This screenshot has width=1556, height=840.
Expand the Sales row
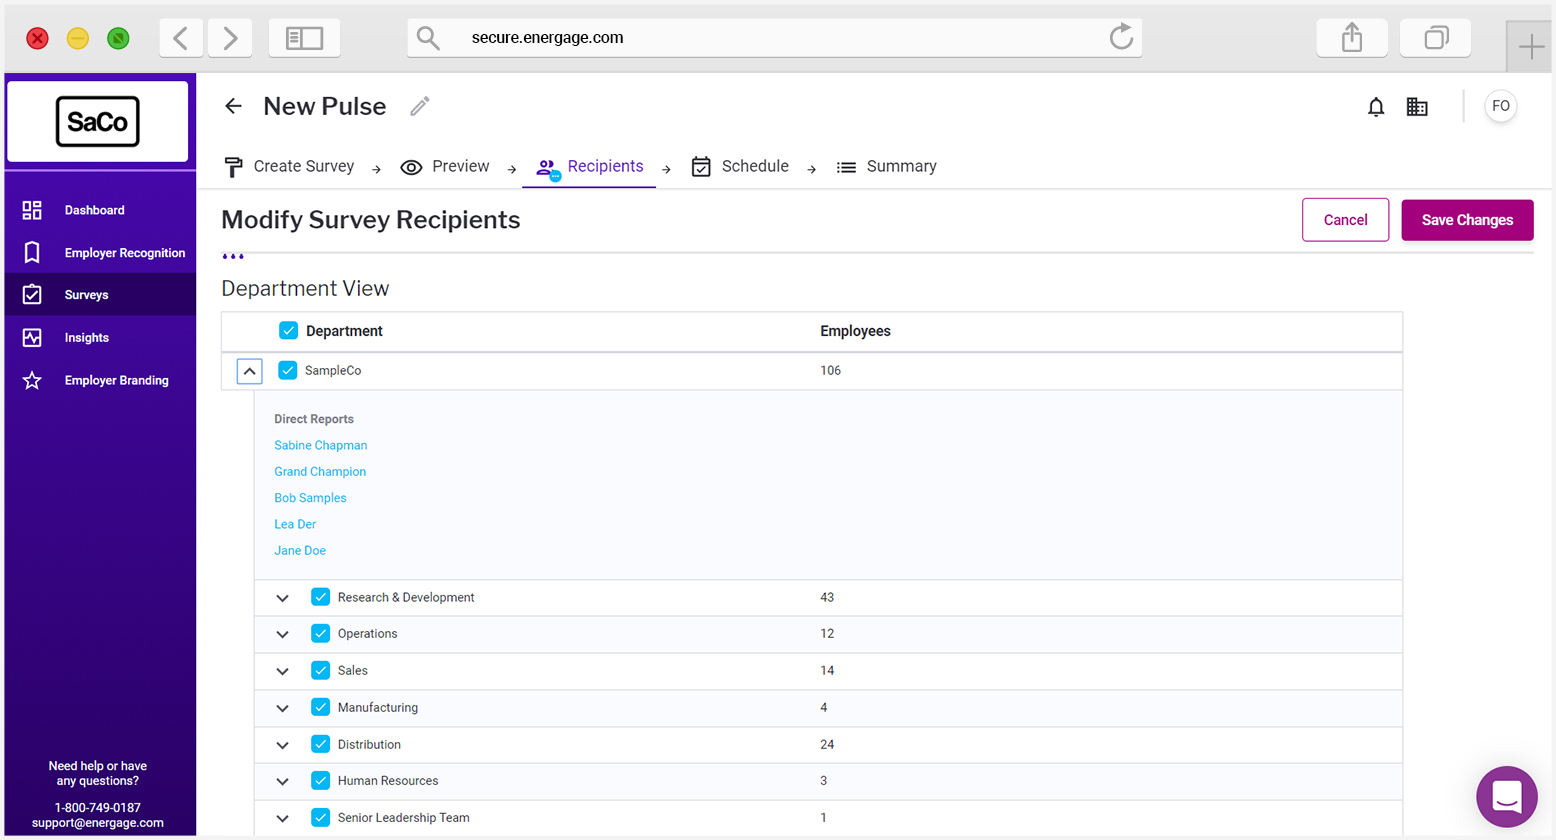[283, 671]
